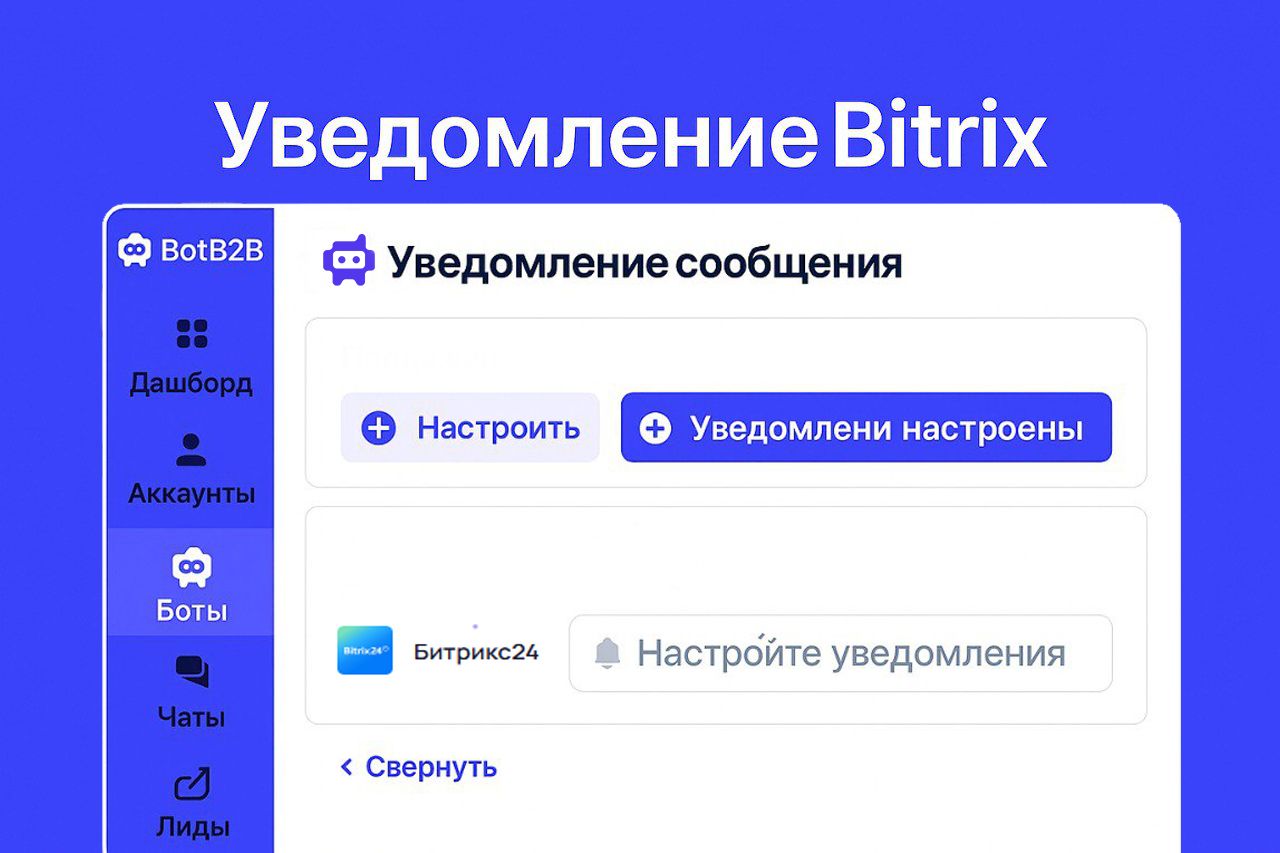Go to the Чаты menu label
The width and height of the screenshot is (1280, 853).
point(191,717)
